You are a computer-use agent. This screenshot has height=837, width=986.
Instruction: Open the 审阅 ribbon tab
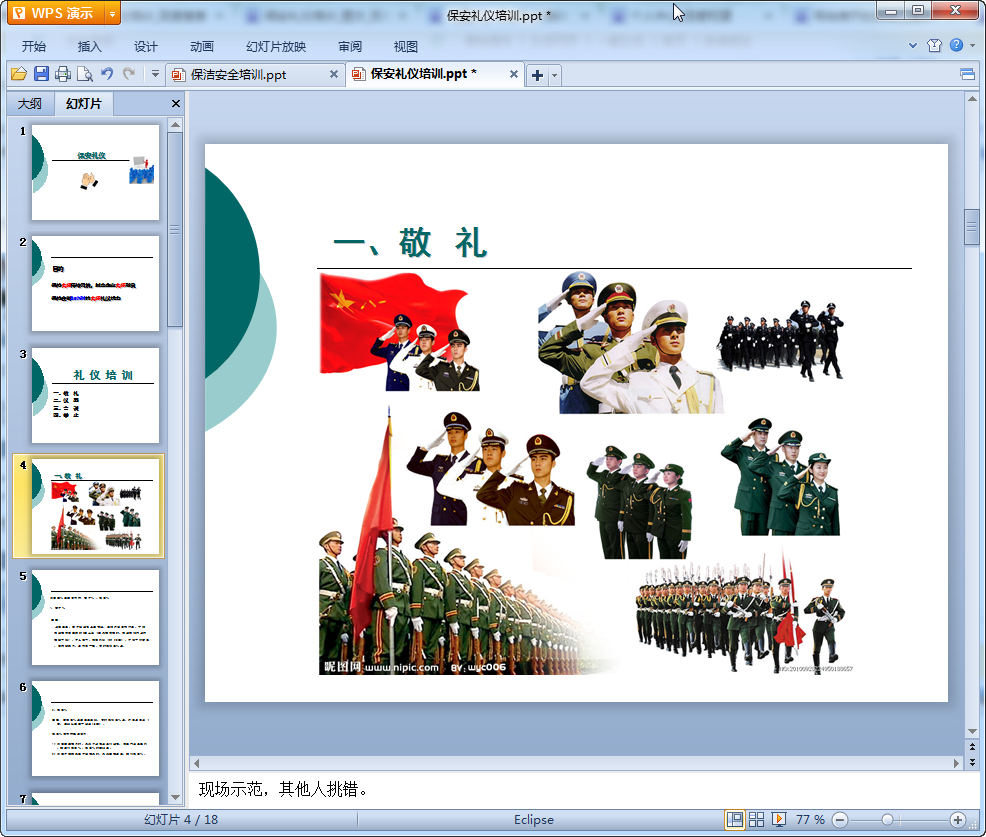350,47
